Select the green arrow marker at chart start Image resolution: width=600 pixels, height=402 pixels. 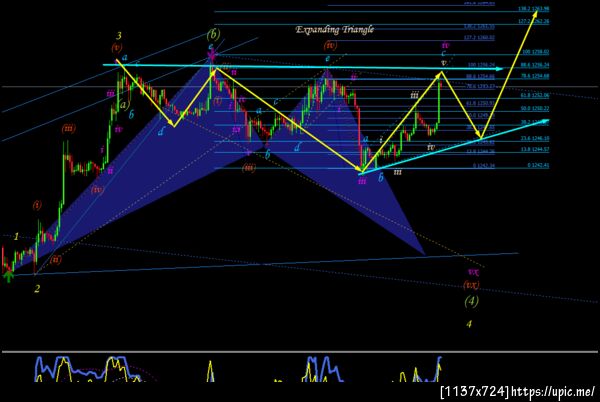click(x=8, y=275)
